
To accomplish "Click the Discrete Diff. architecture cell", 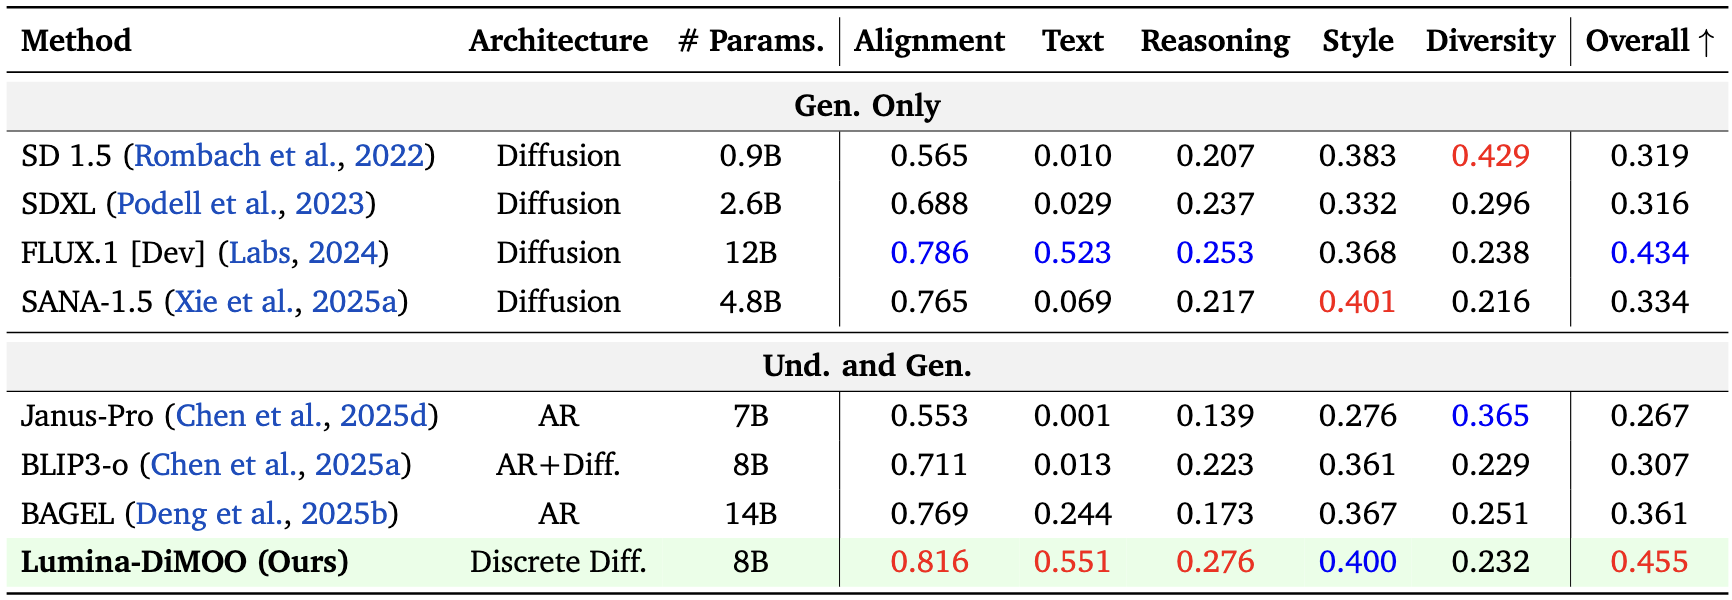I will (x=558, y=562).
